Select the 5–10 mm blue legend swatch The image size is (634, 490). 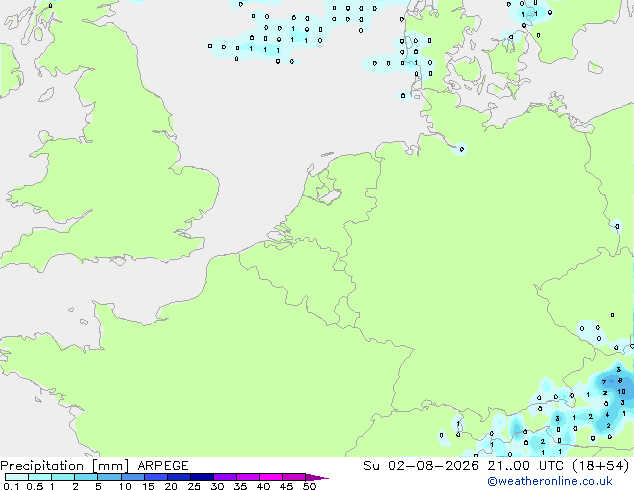pyautogui.click(x=109, y=477)
